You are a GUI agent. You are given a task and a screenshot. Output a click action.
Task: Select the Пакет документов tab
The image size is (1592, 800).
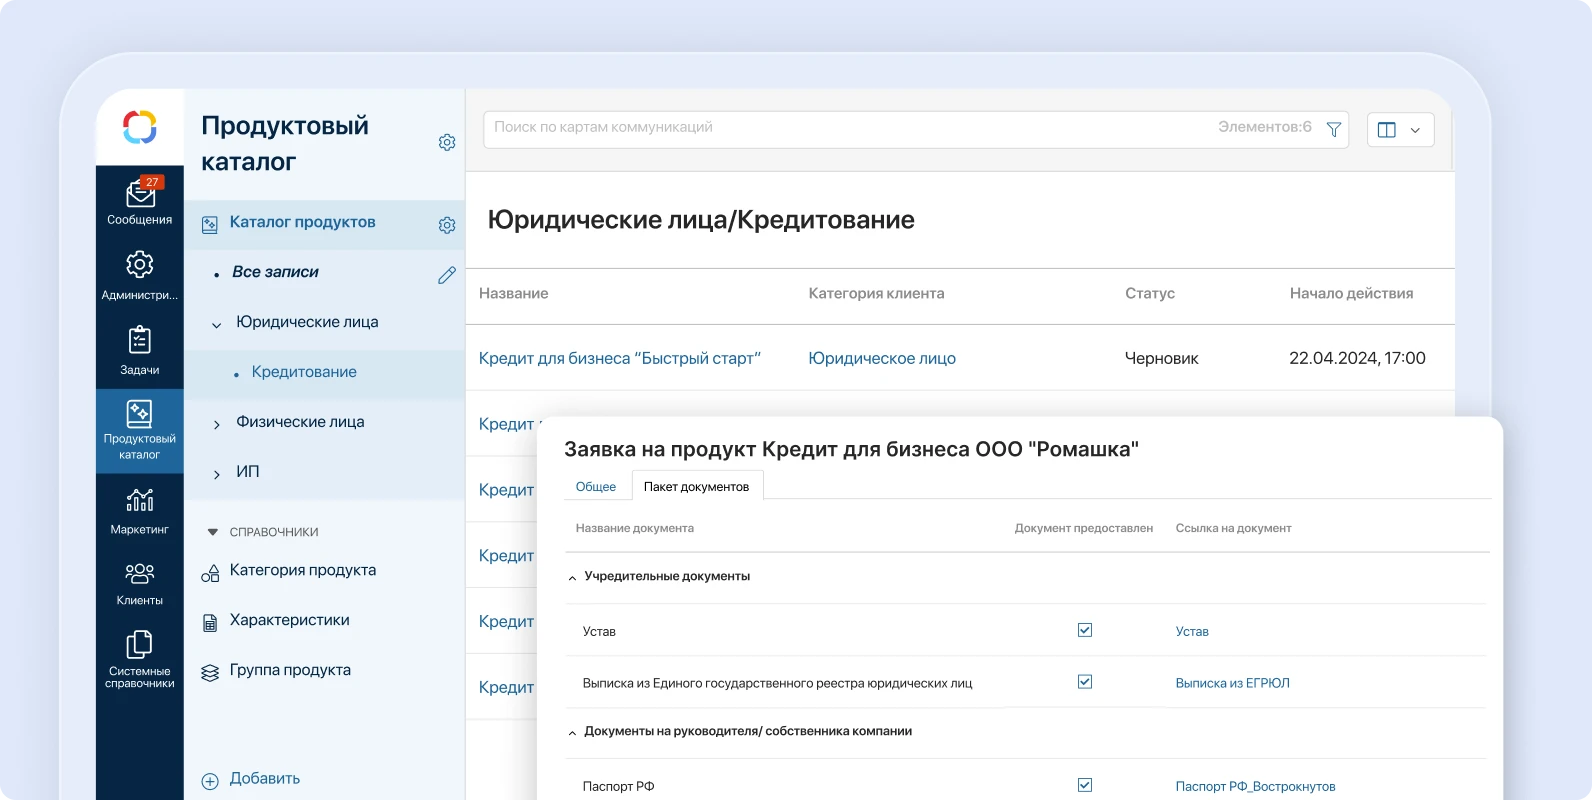696,487
